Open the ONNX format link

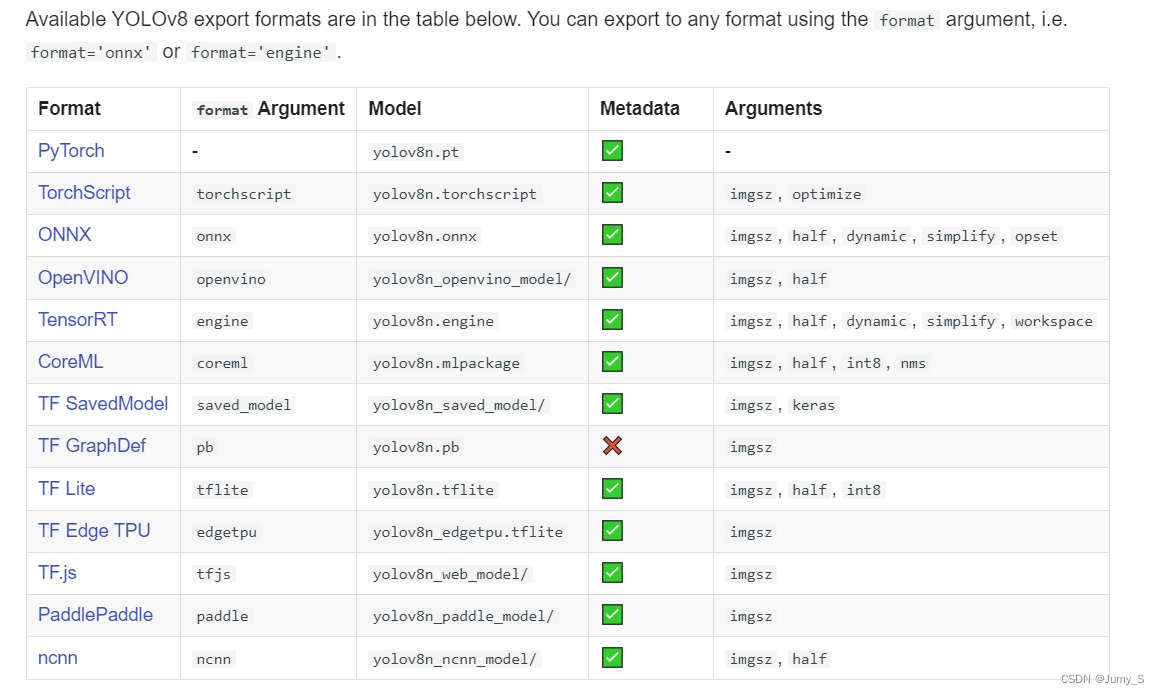[x=64, y=235]
